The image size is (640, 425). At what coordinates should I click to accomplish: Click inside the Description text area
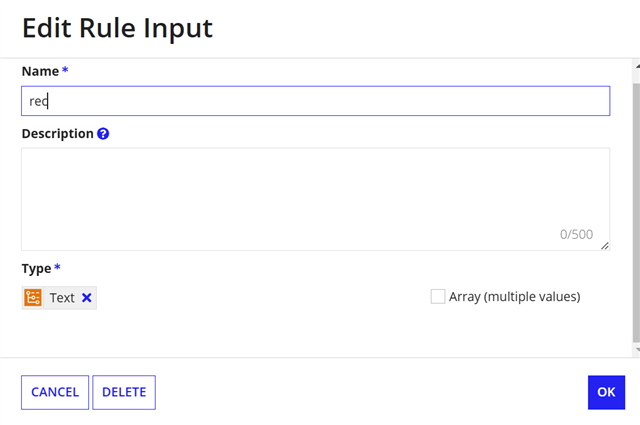316,199
